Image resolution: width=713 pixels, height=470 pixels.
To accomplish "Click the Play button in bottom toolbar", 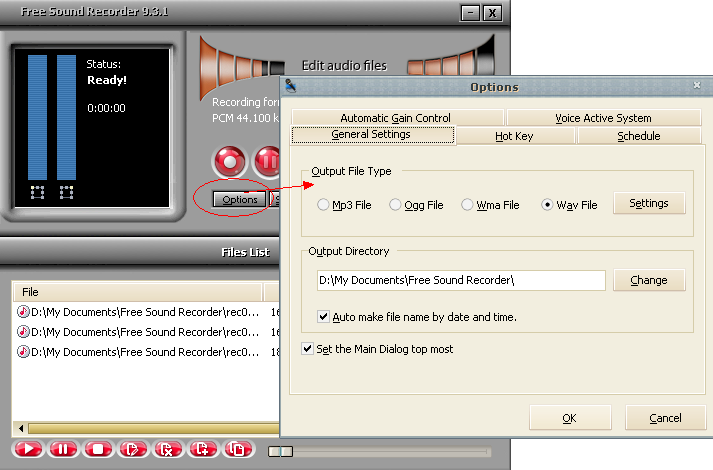I will tap(28, 449).
